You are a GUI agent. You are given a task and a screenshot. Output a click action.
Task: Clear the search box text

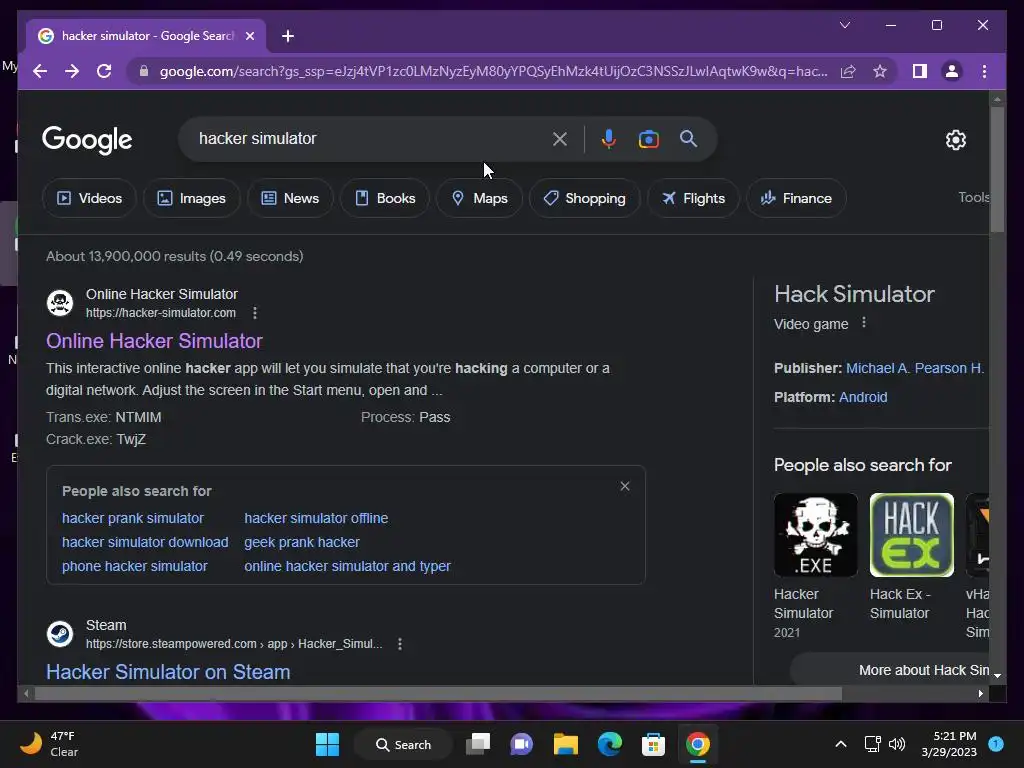coord(560,138)
